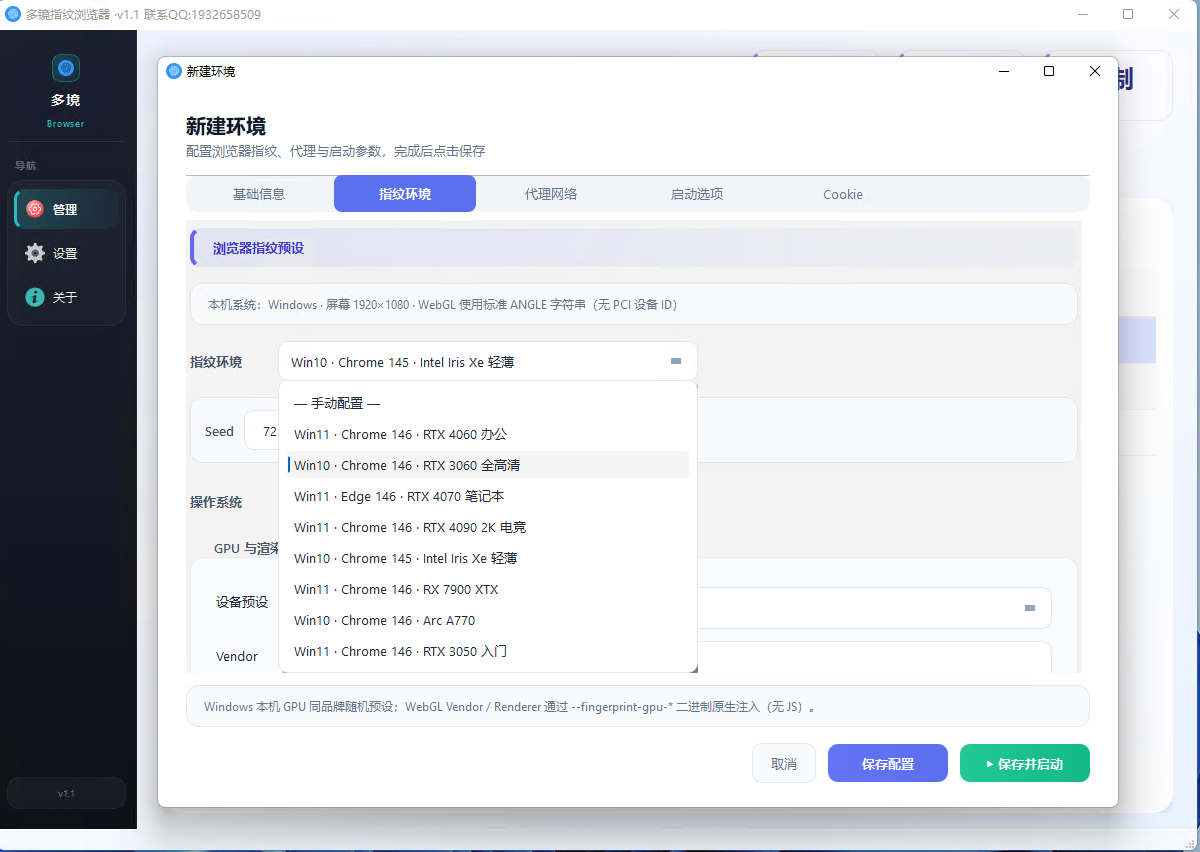The image size is (1200, 852).
Task: Click the 保存配置 button
Action: click(x=888, y=763)
